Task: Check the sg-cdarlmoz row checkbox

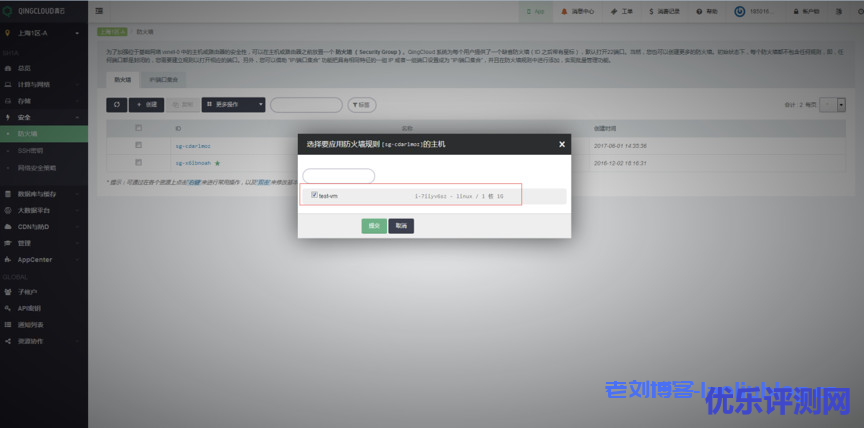Action: [x=138, y=145]
